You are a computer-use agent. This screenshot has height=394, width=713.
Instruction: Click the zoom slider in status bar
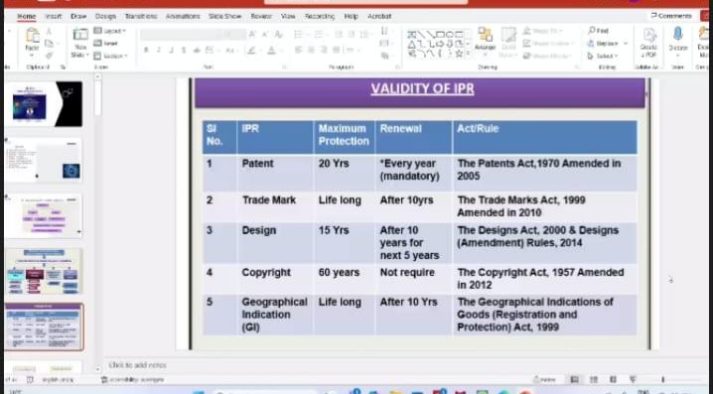point(663,379)
